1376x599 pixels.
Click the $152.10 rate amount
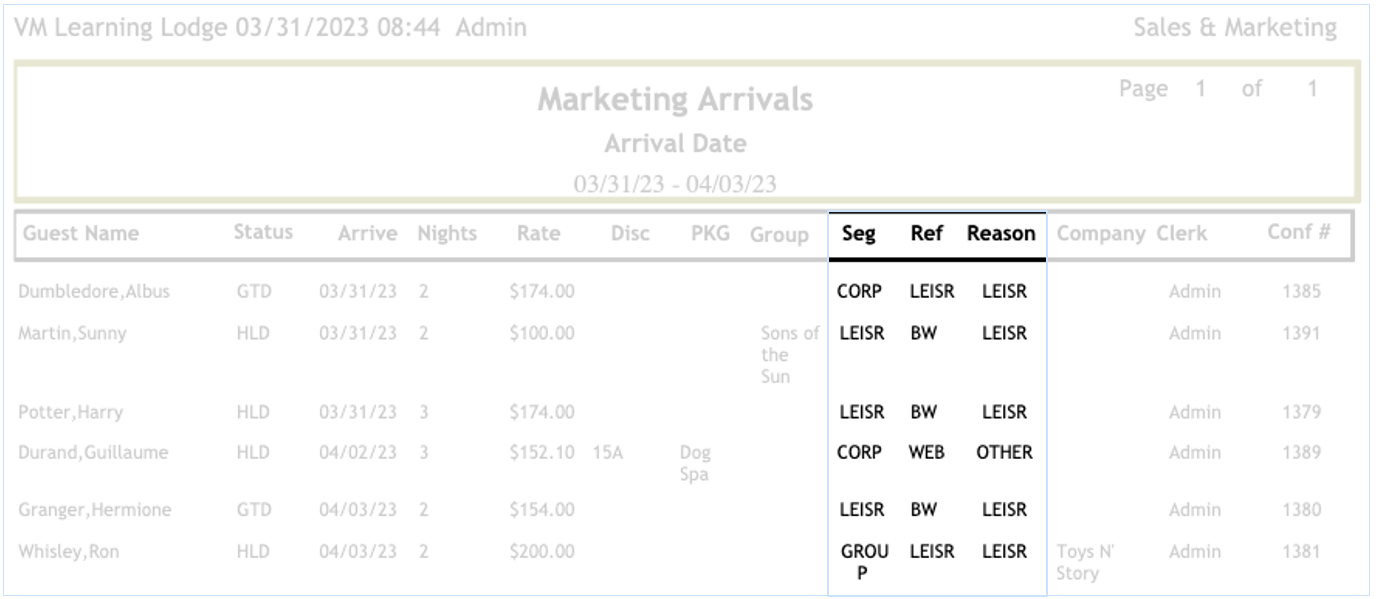tap(541, 452)
